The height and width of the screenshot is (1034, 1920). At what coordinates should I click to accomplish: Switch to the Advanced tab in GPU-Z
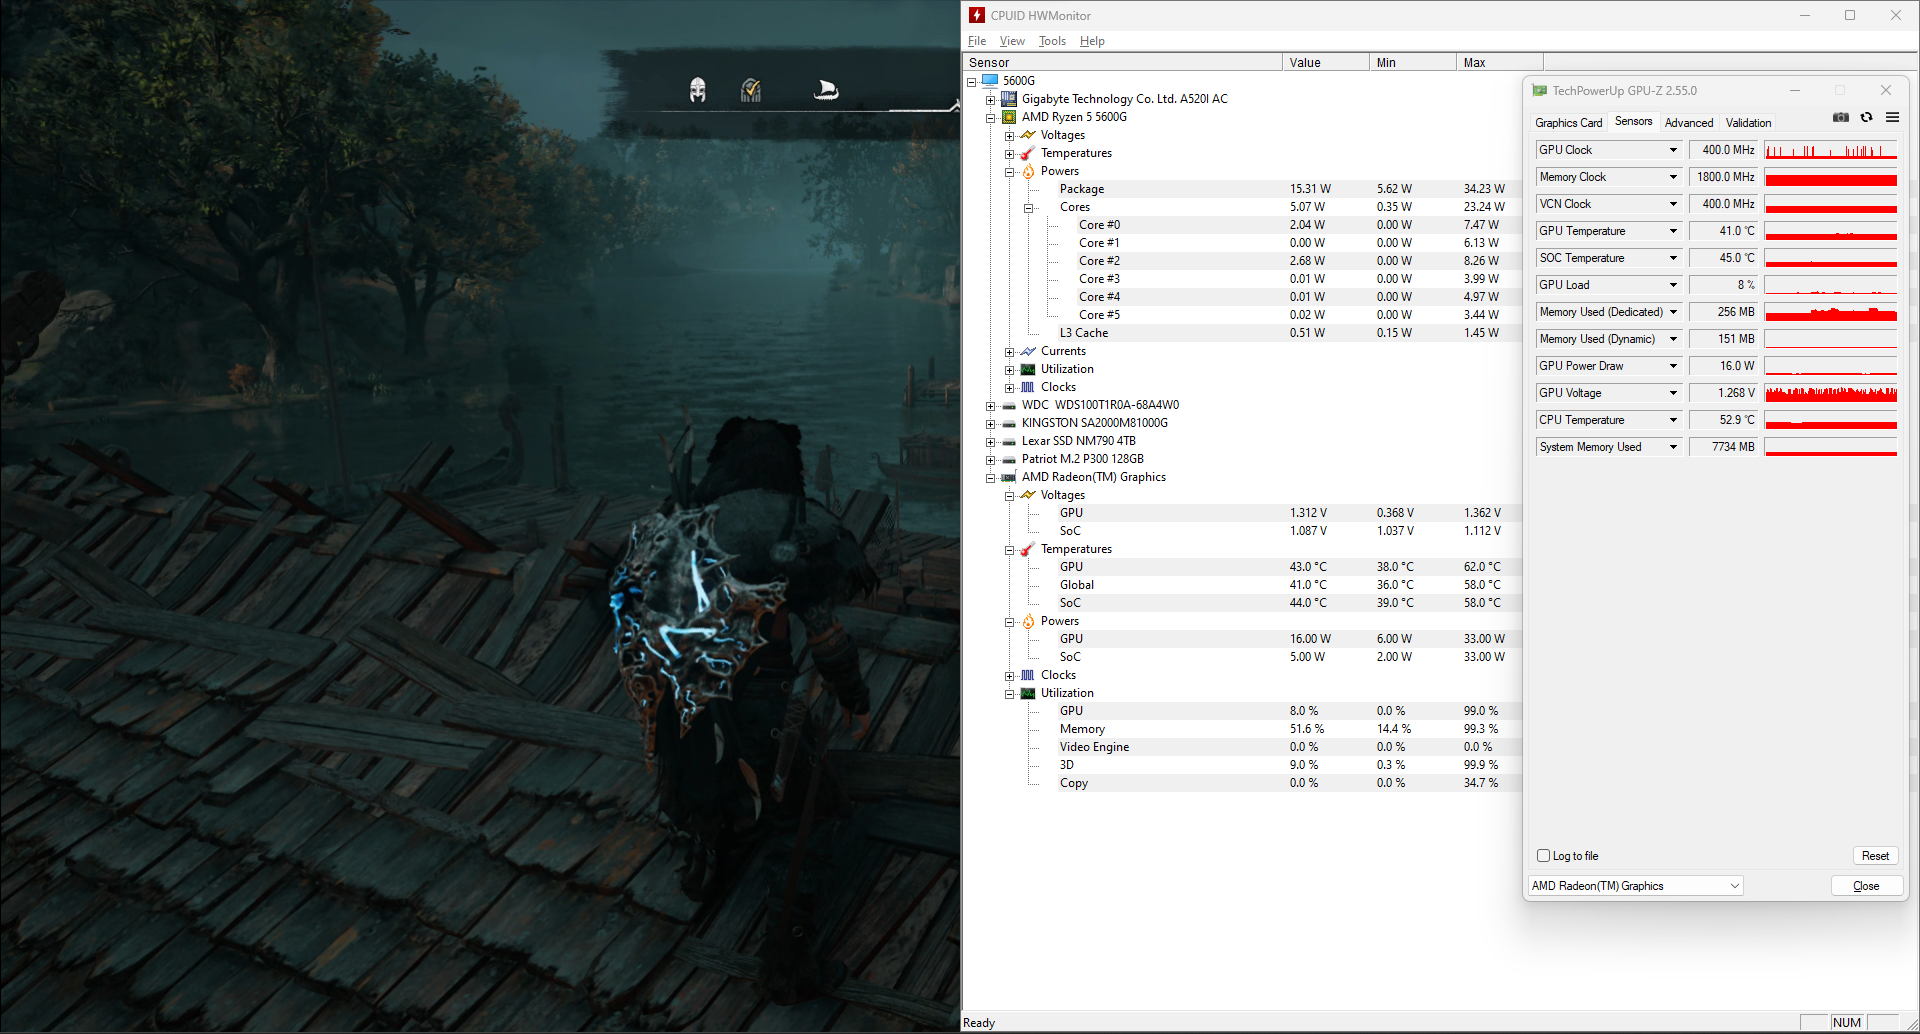(1689, 123)
